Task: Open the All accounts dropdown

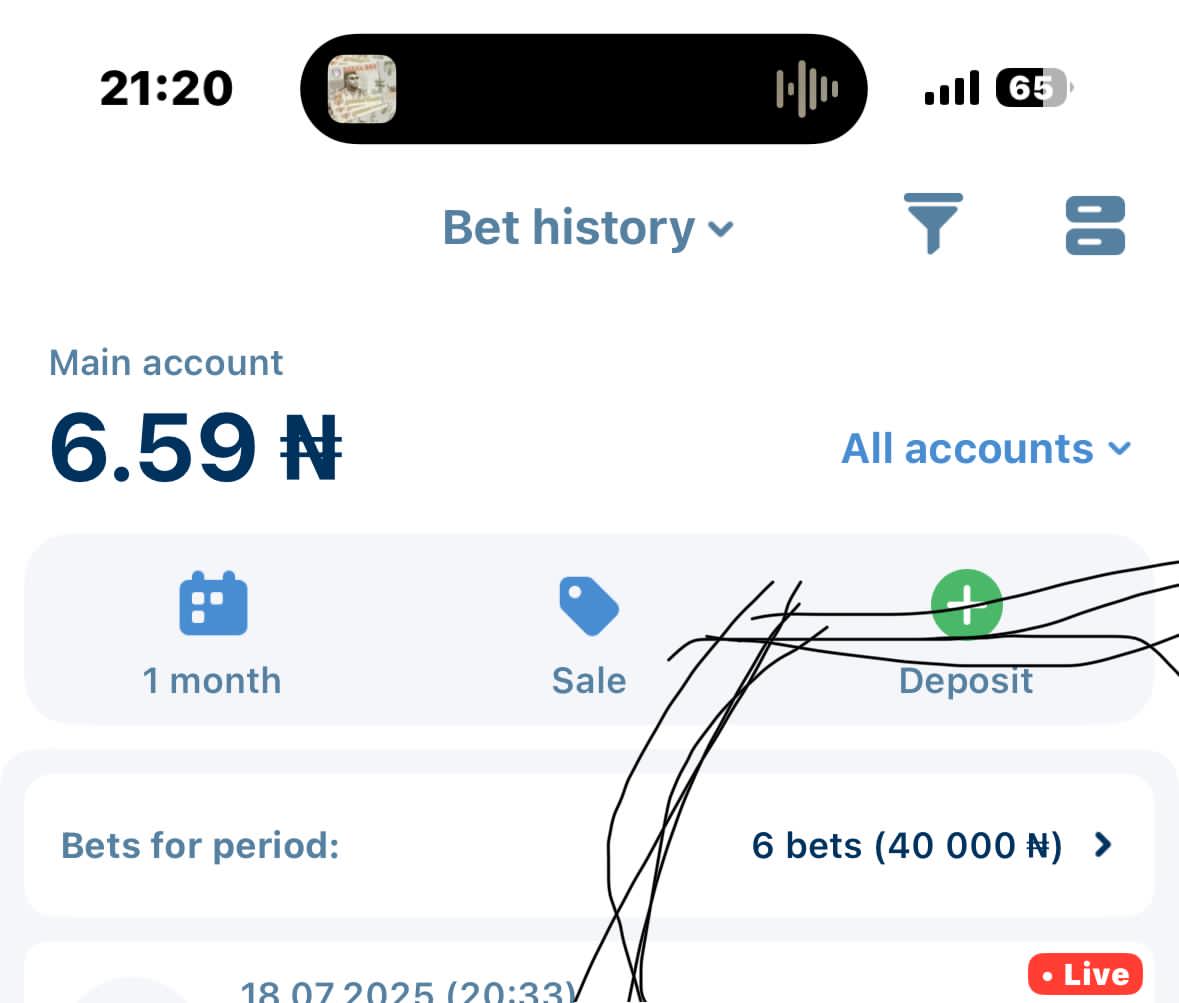Action: pyautogui.click(x=986, y=449)
